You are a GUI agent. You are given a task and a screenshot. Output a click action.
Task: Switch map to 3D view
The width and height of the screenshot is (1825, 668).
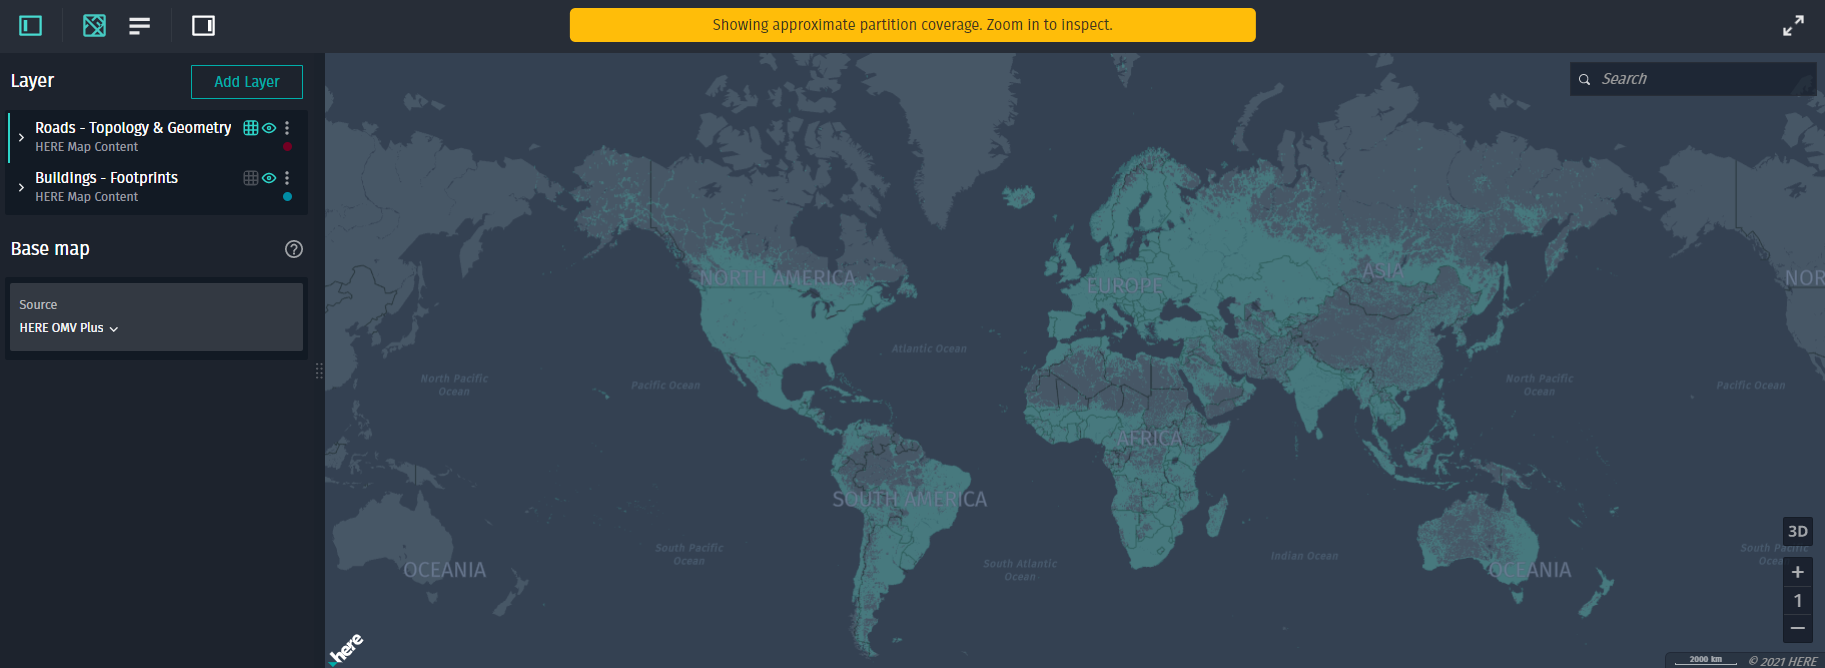[1798, 531]
